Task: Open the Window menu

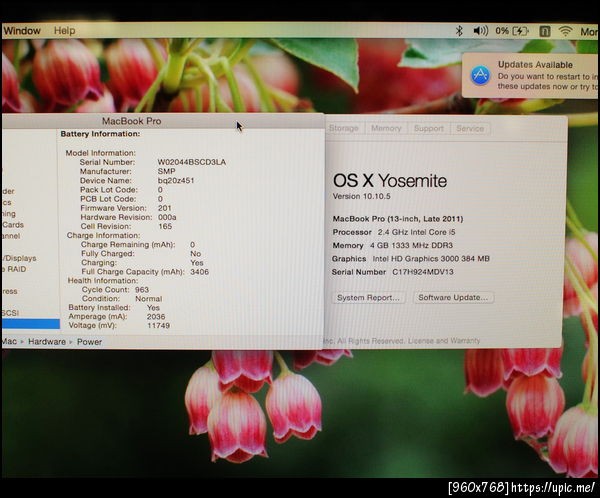Action: click(22, 31)
